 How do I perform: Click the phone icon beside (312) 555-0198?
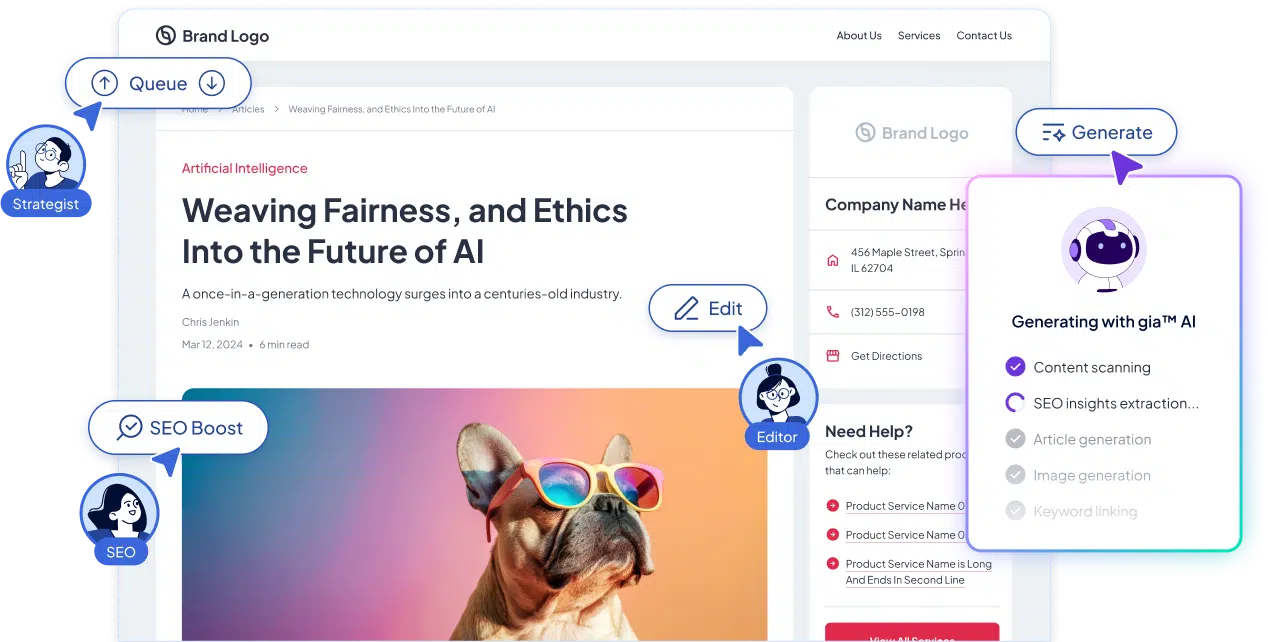click(x=832, y=312)
